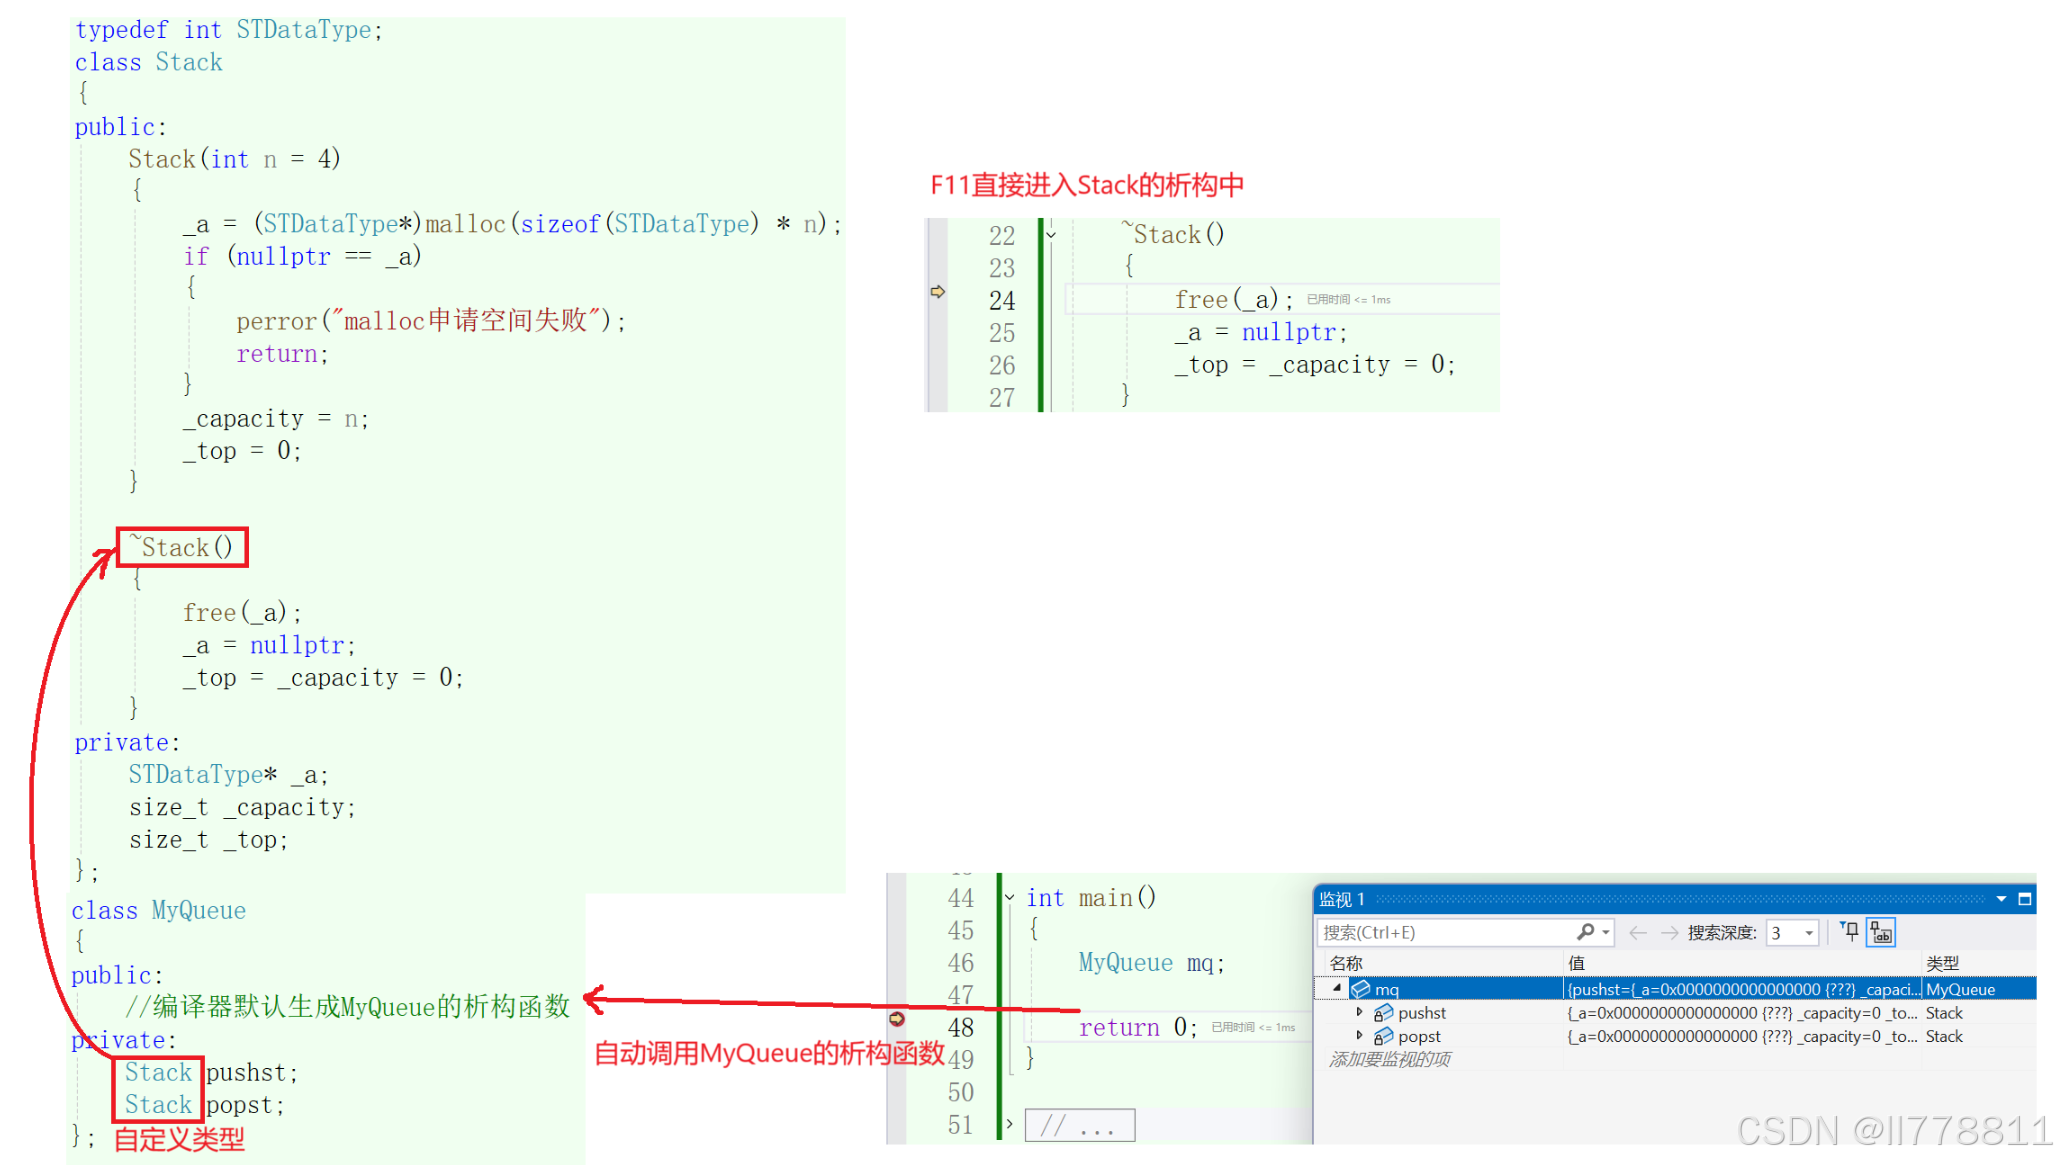This screenshot has width=2058, height=1165.
Task: Click the breakpoint marker at line 48
Action: click(897, 1019)
